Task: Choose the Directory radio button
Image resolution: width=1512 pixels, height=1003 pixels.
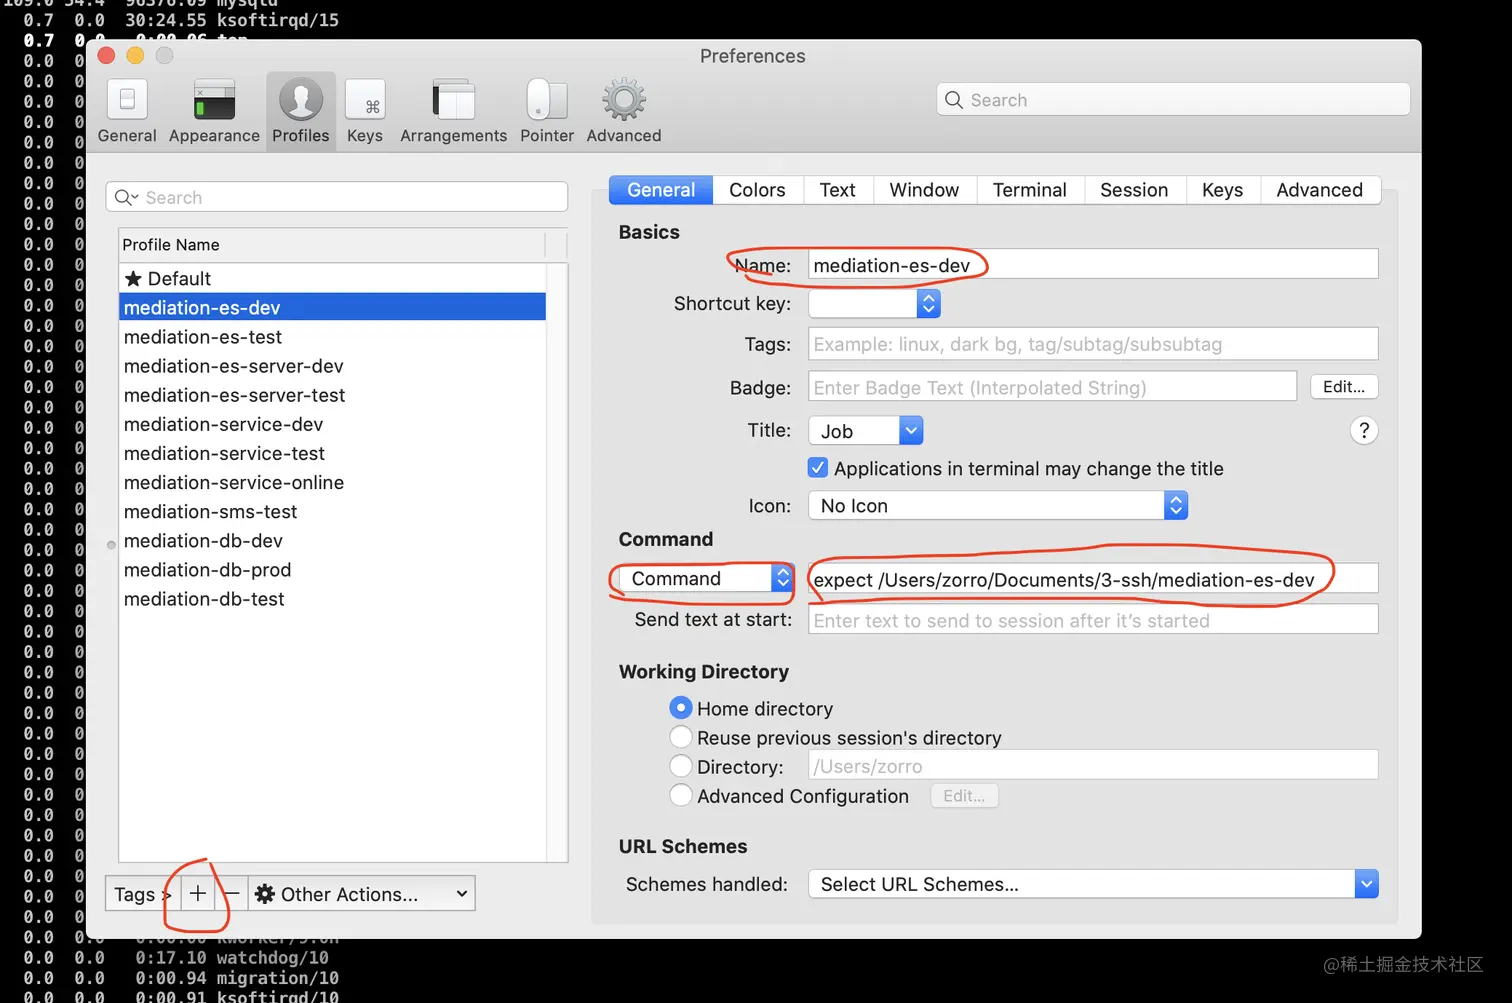Action: (681, 766)
